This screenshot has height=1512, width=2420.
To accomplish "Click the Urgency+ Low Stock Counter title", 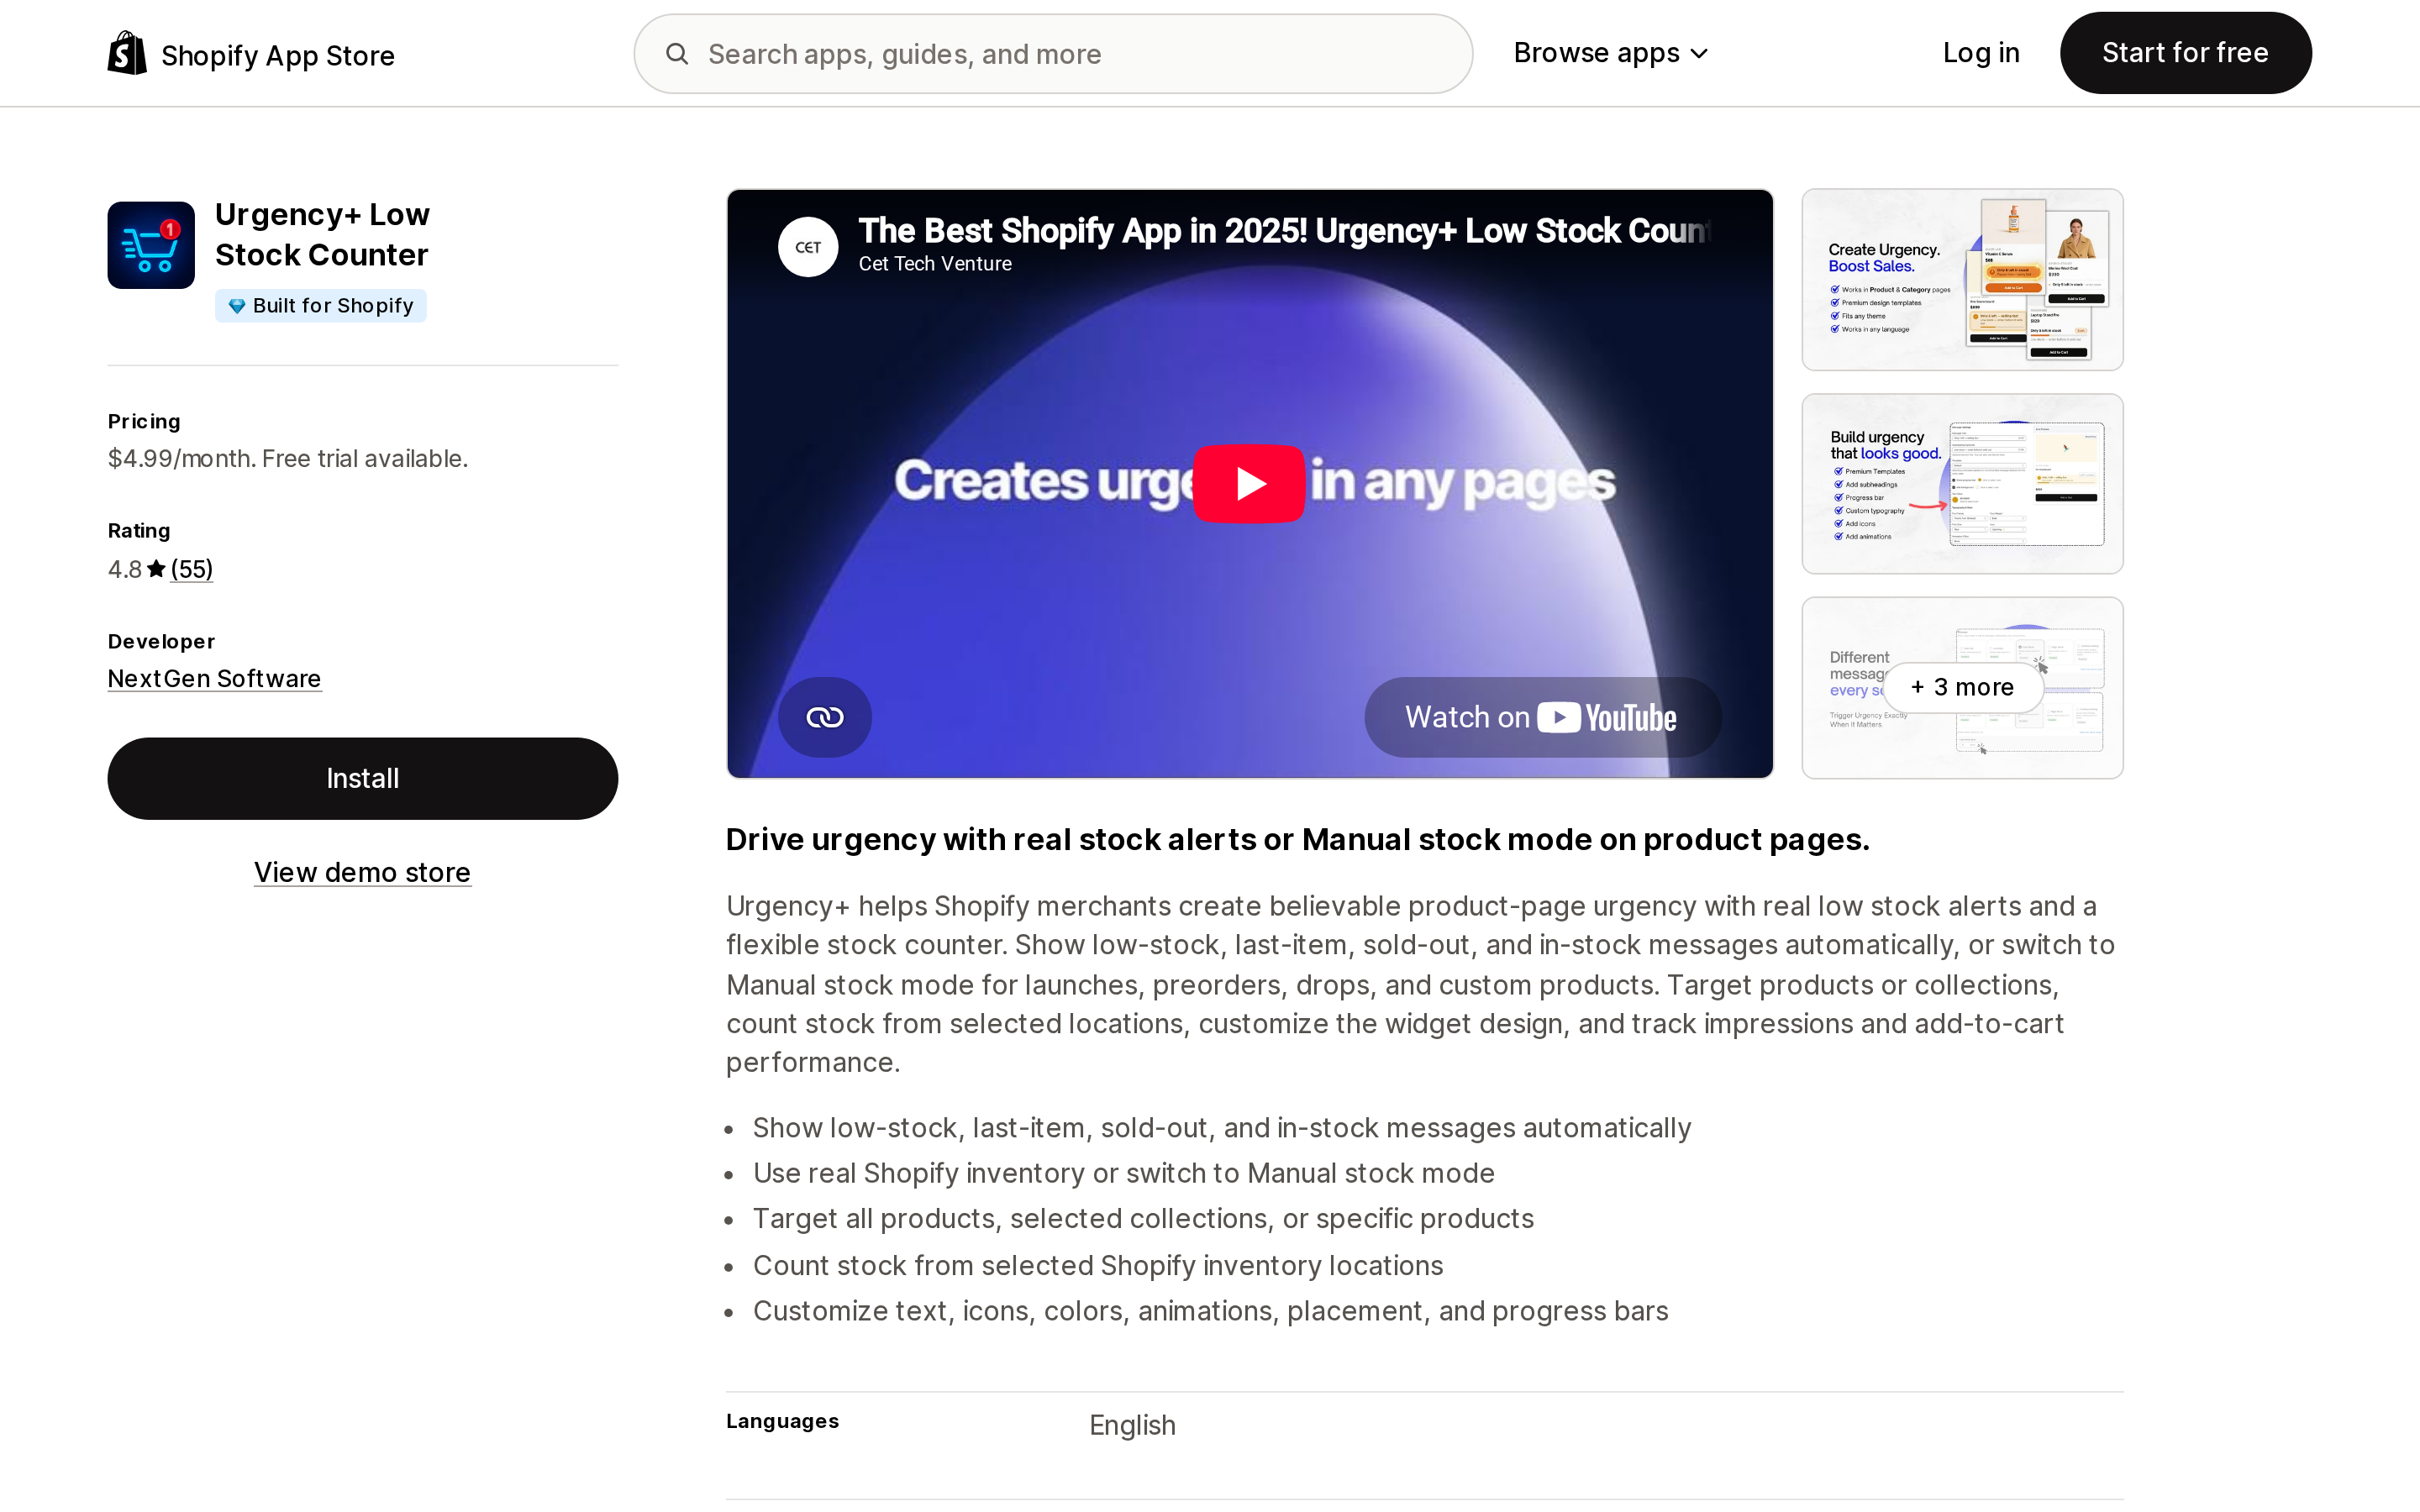I will [x=322, y=235].
